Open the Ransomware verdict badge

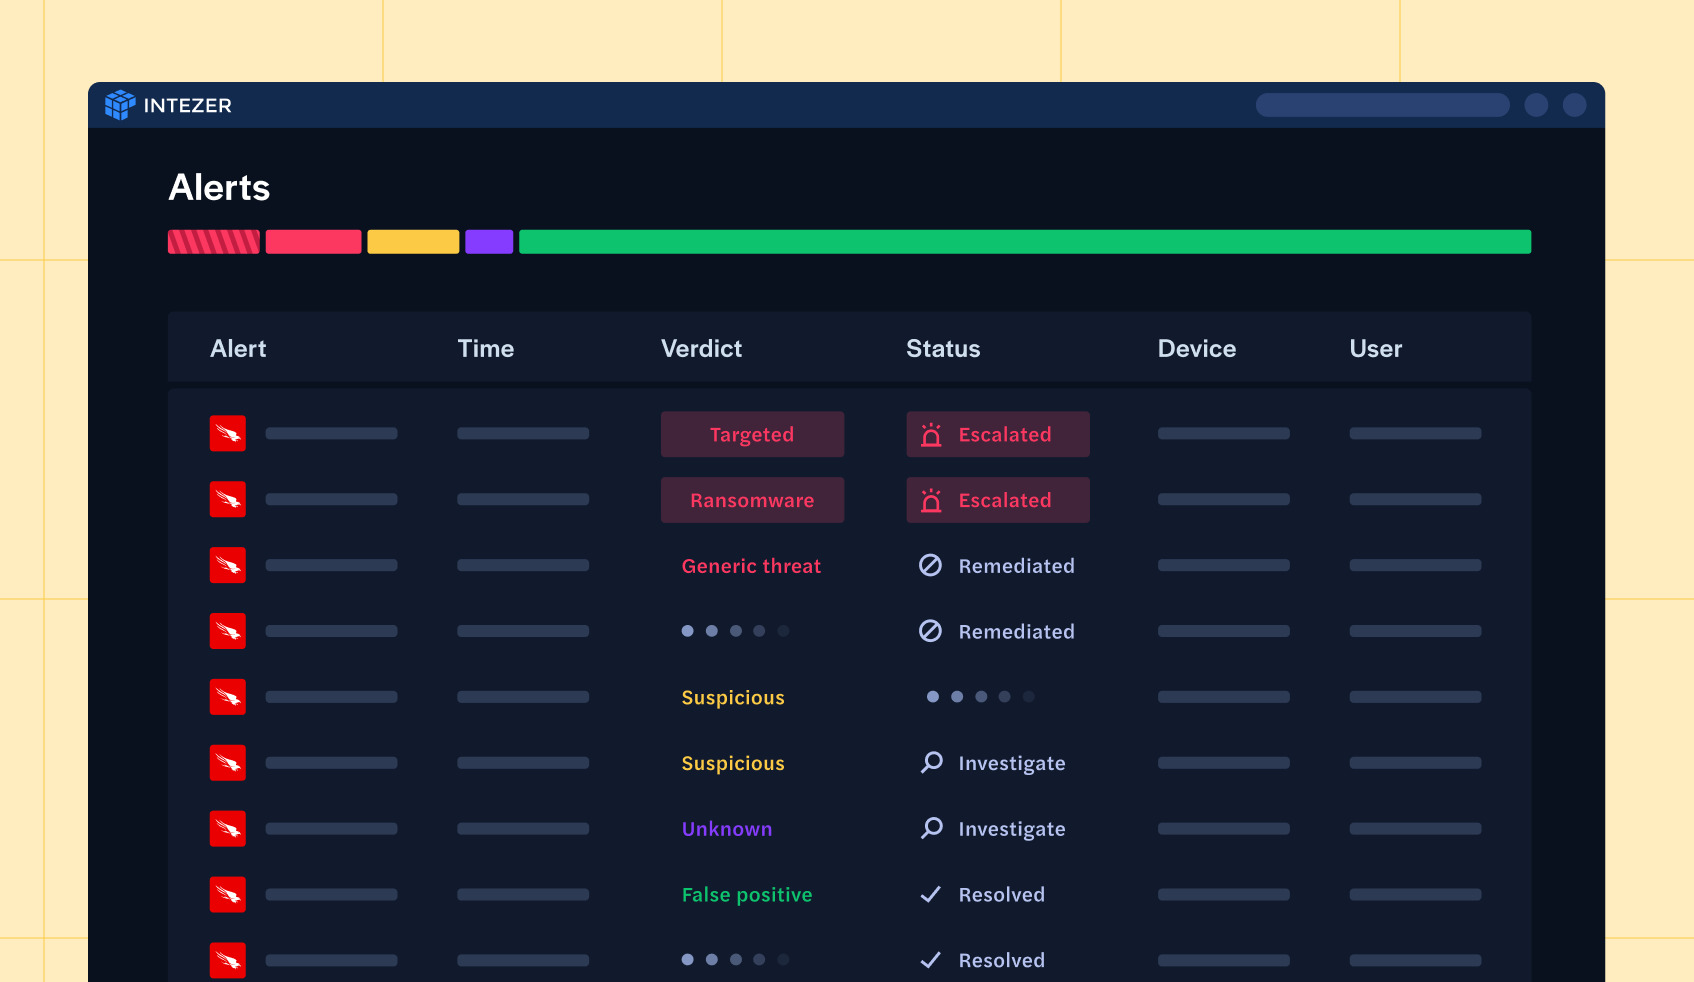point(752,500)
